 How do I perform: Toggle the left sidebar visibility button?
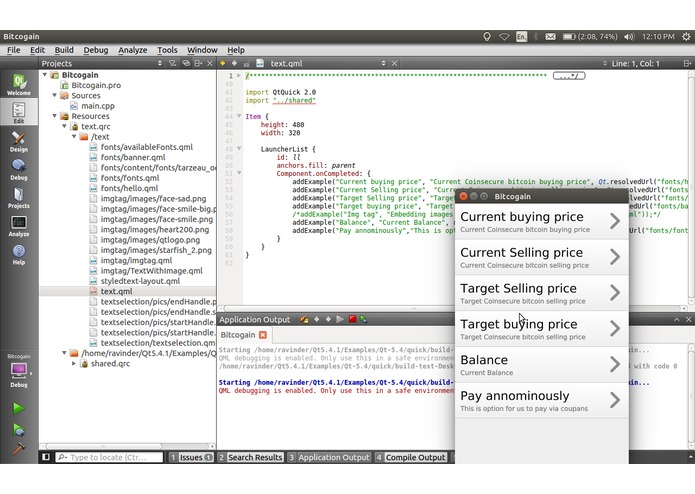click(x=46, y=457)
